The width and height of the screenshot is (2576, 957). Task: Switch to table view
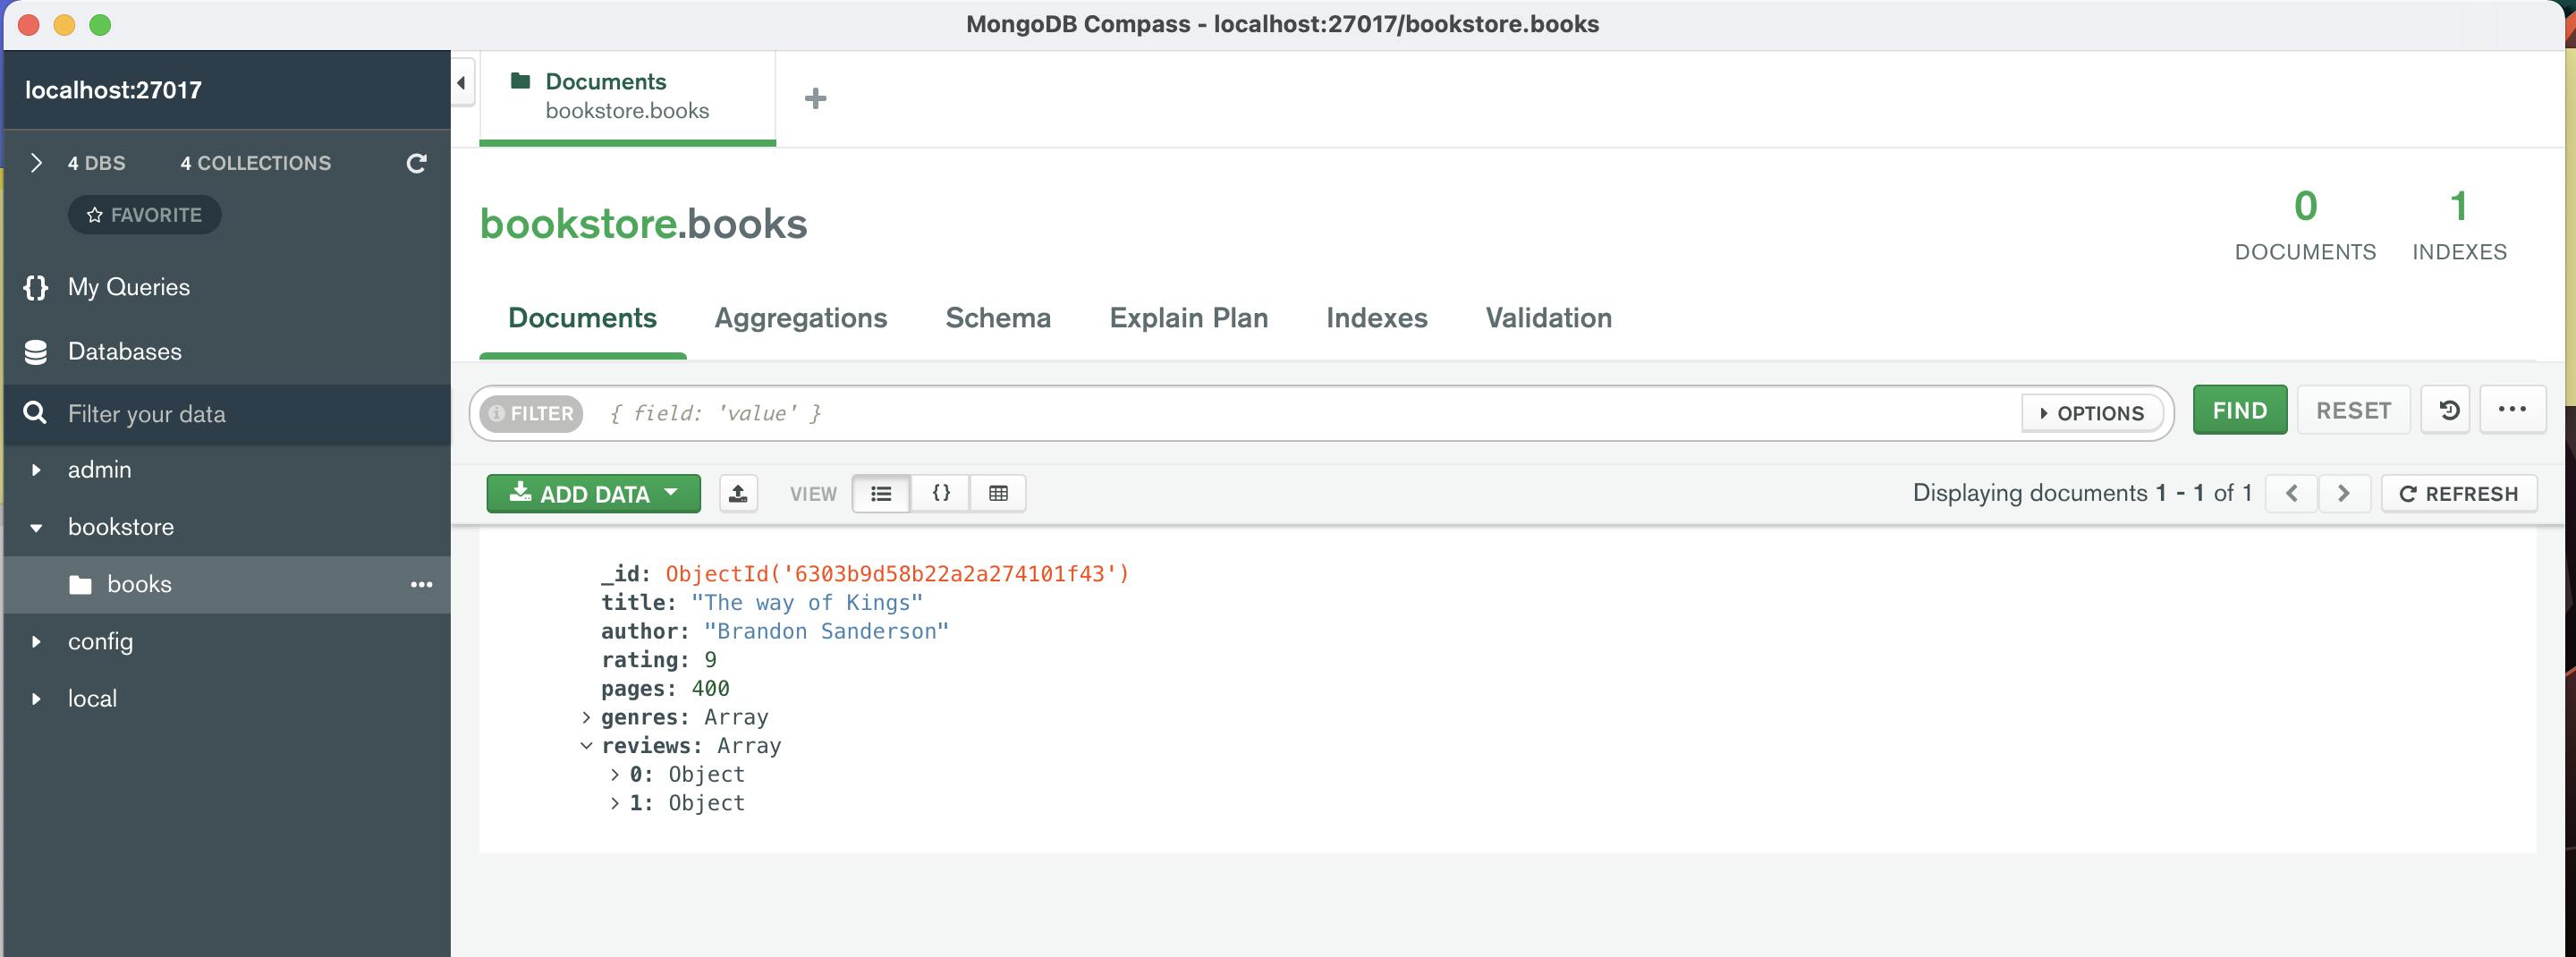point(998,493)
